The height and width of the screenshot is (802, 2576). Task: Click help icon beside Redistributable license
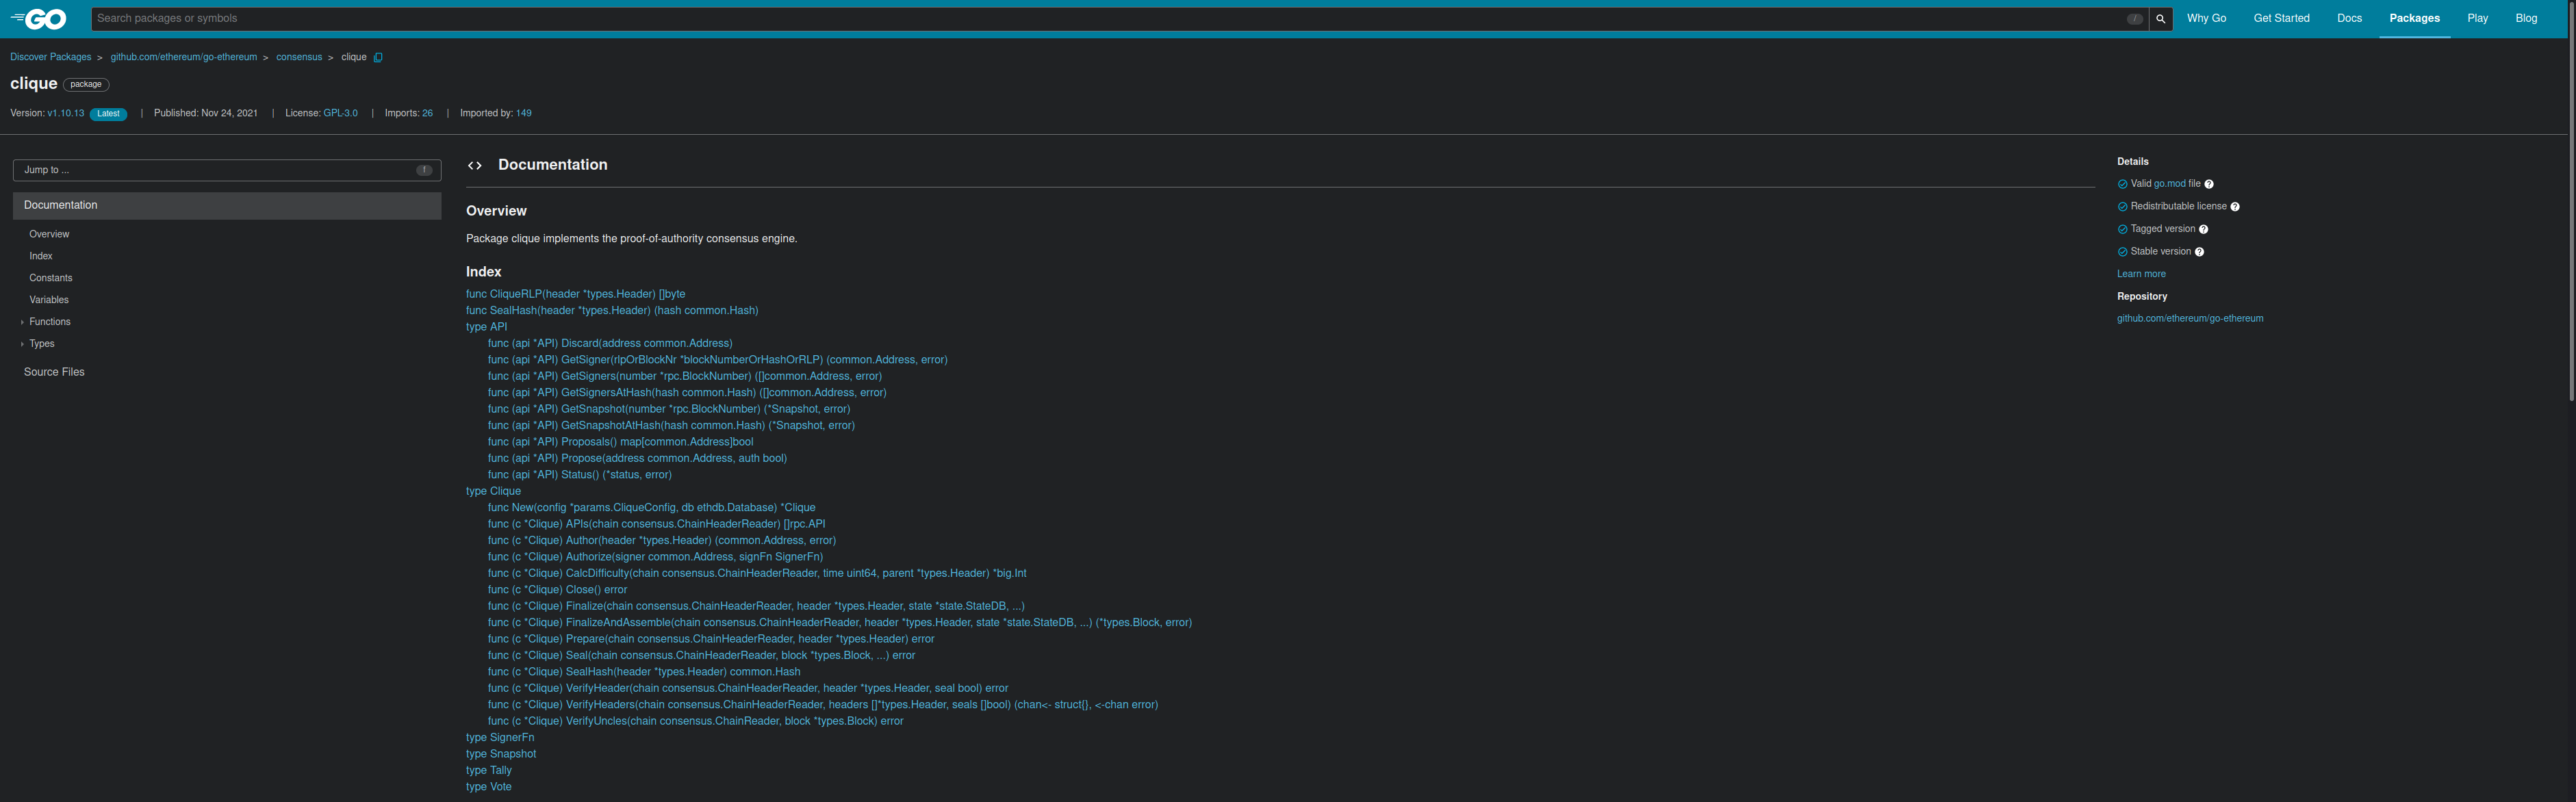[x=2235, y=207]
